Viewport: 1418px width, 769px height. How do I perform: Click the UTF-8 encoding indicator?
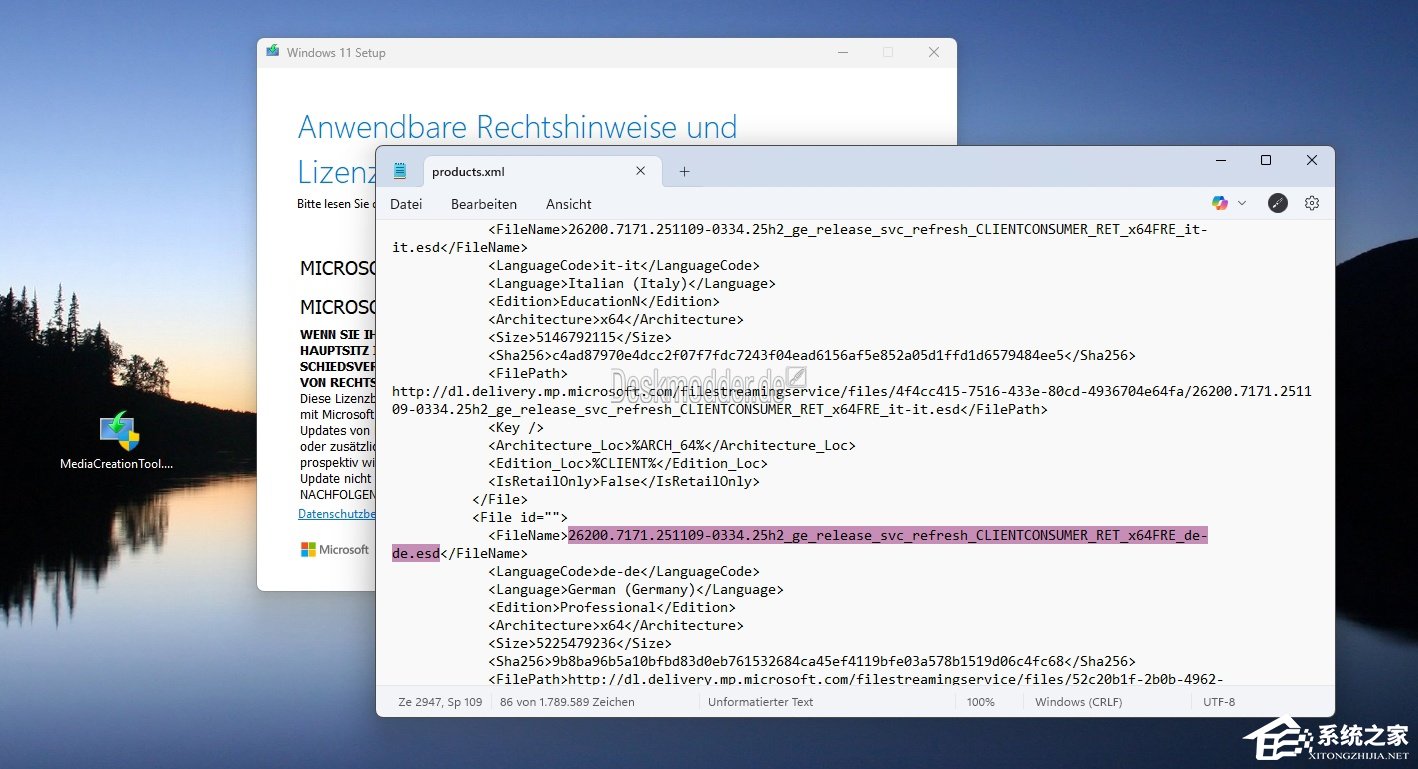[1219, 702]
